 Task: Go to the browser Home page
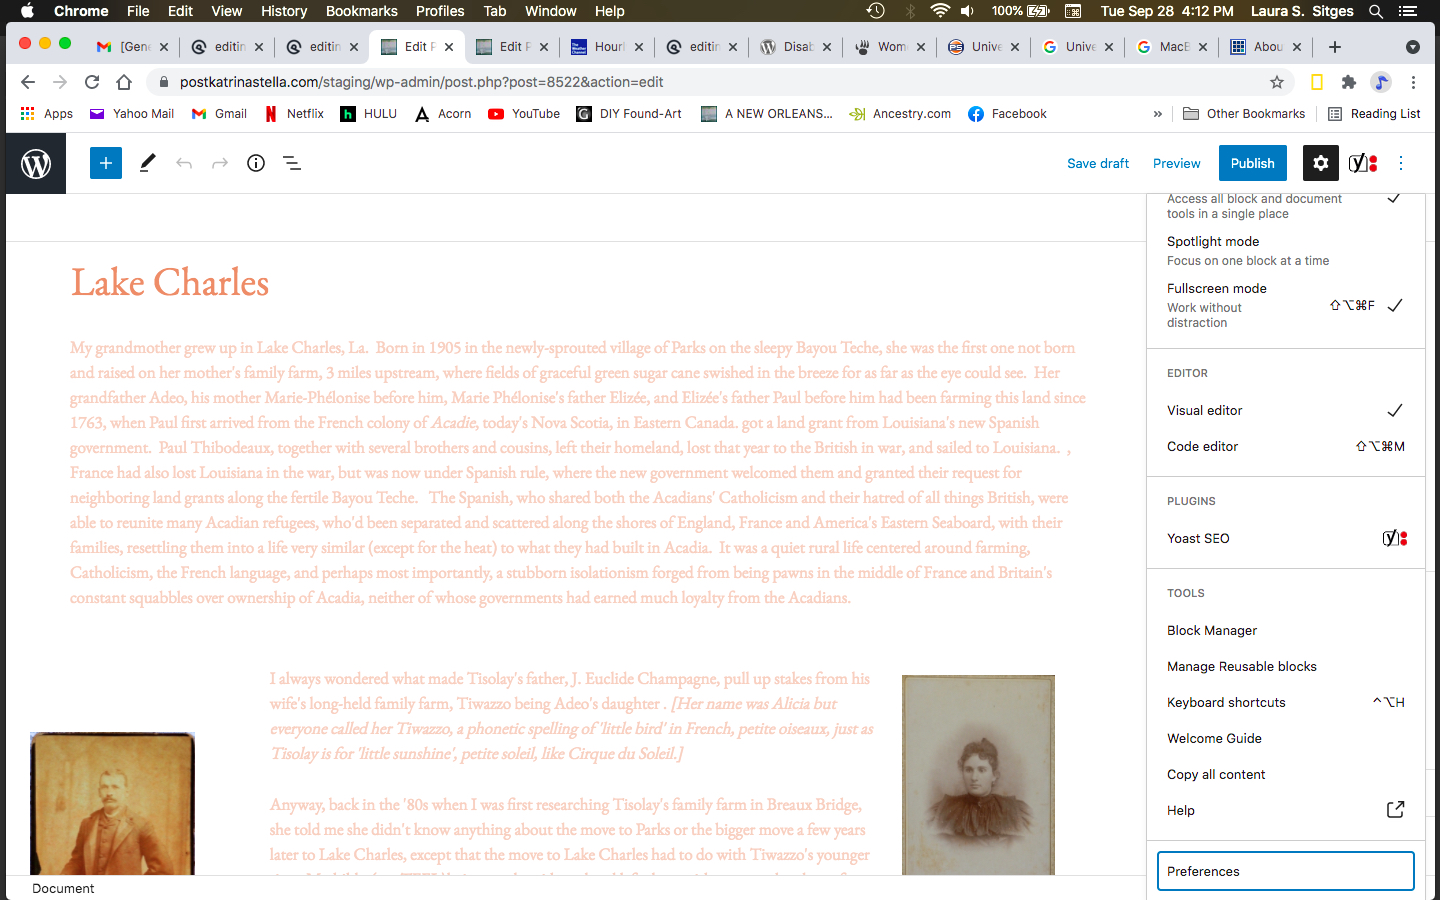[124, 82]
